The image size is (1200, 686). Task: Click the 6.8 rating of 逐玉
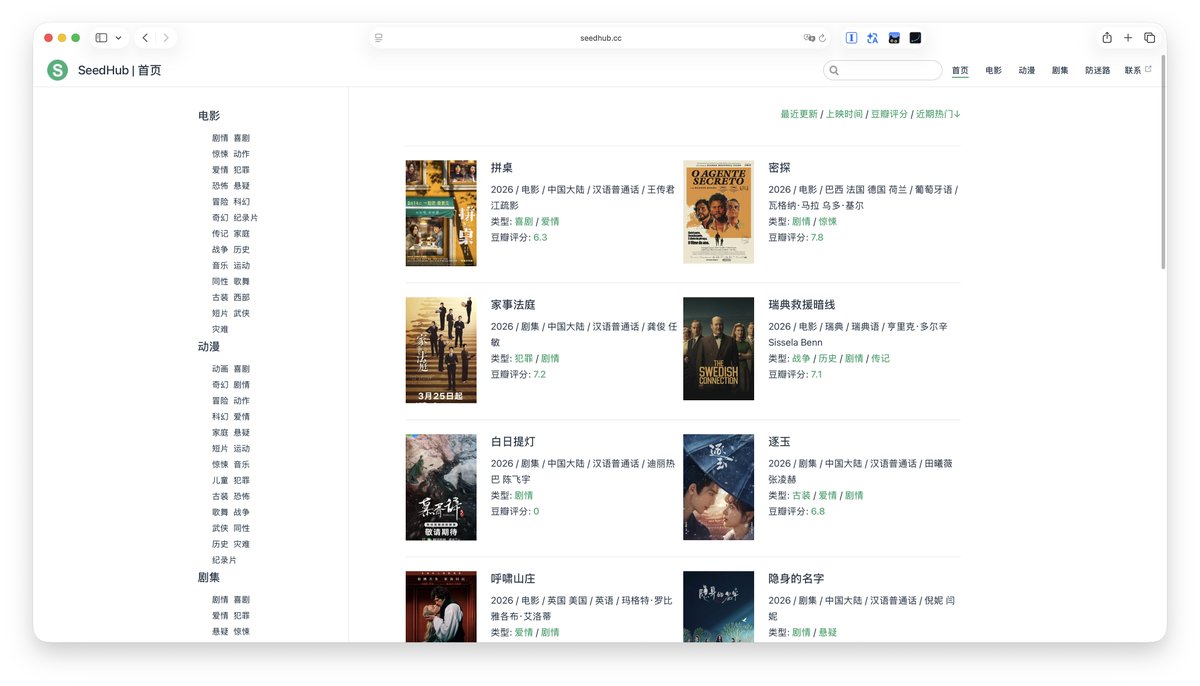click(x=818, y=511)
